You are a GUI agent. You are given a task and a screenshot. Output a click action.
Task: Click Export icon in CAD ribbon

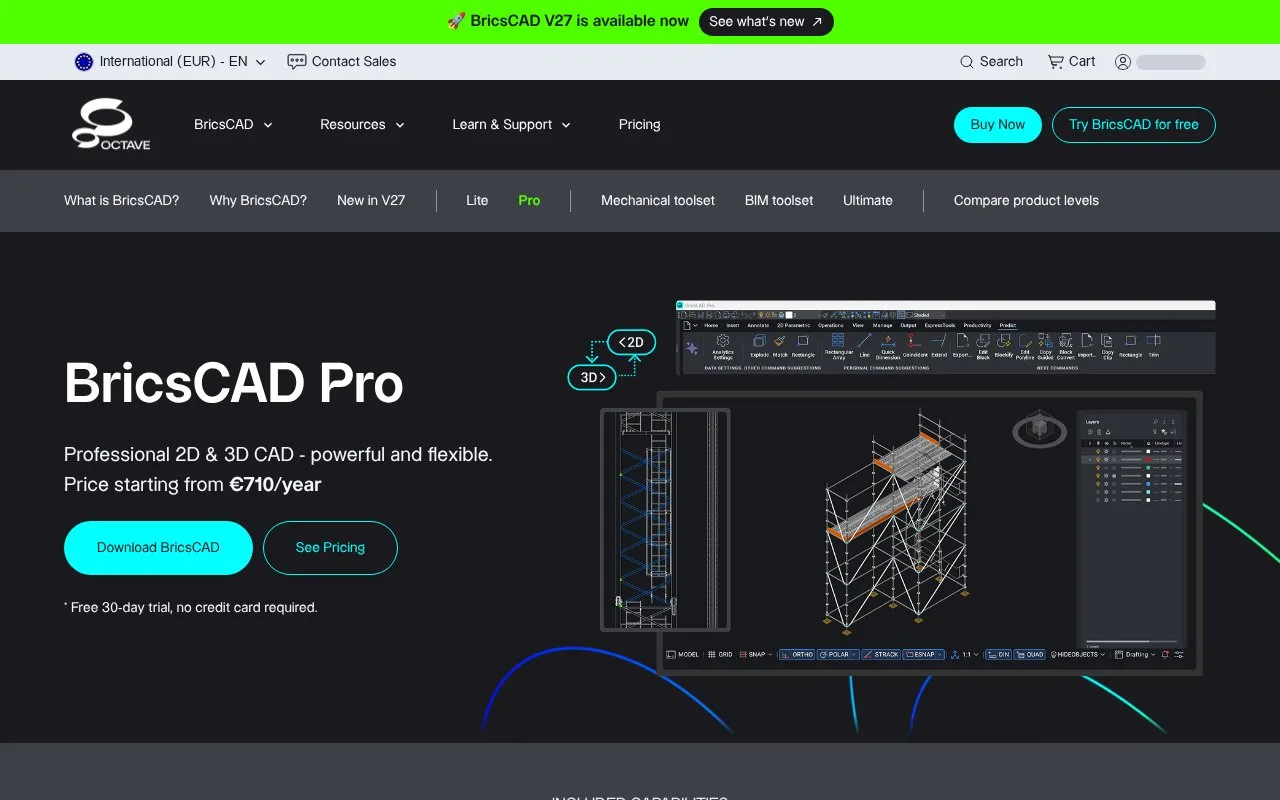coord(962,346)
